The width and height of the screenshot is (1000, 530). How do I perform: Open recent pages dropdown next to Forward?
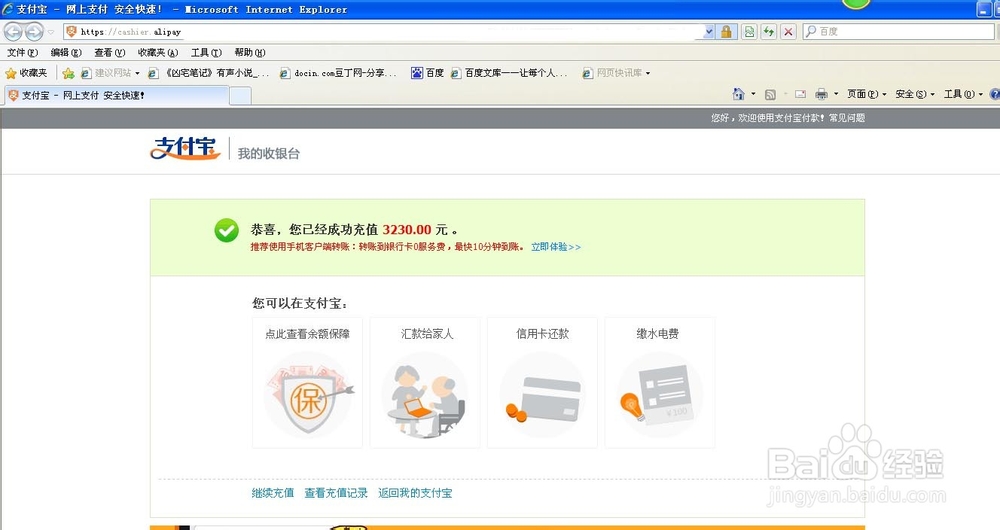(x=51, y=32)
